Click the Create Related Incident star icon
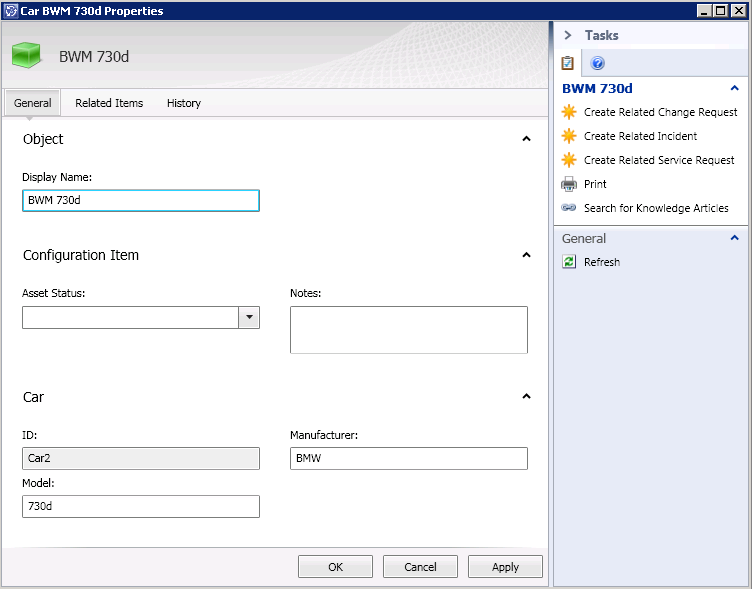The width and height of the screenshot is (752, 589). (x=569, y=136)
